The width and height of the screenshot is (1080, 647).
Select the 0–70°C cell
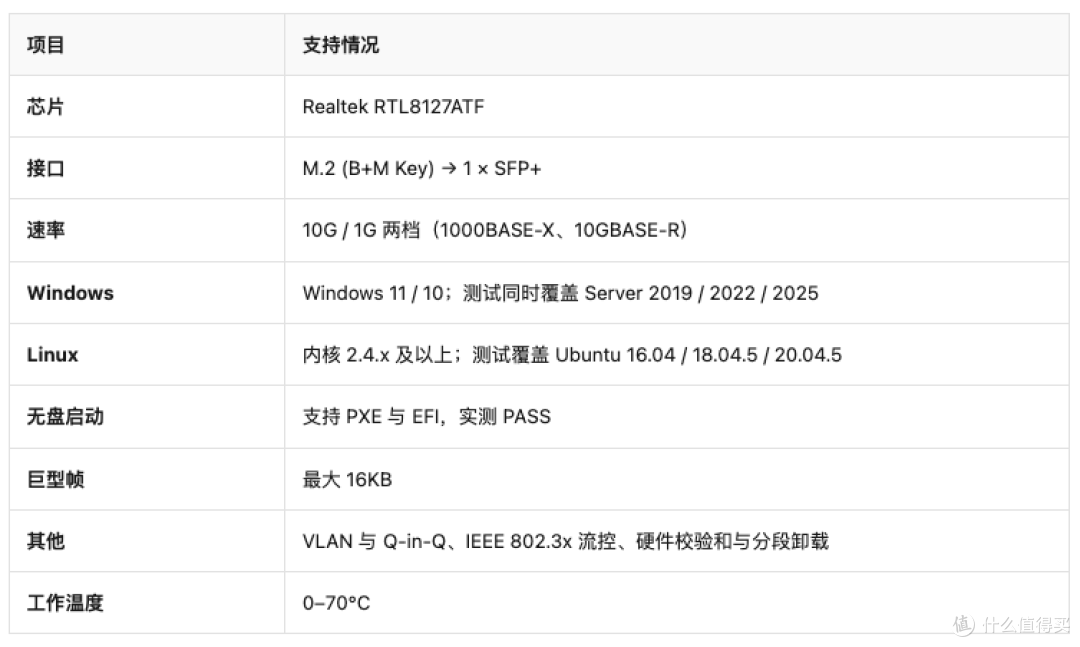point(677,603)
